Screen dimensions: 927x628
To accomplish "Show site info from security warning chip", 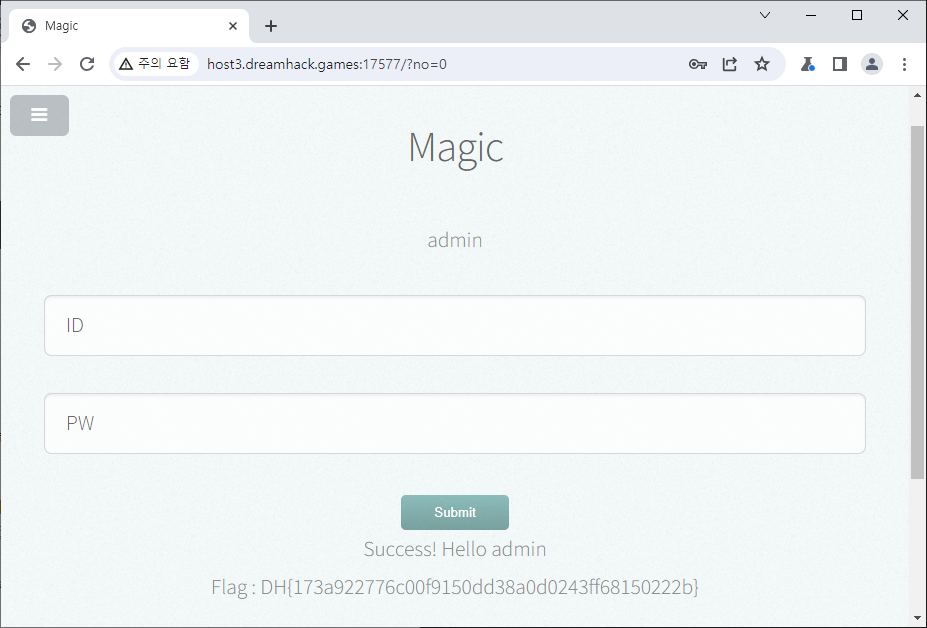I will tap(154, 64).
